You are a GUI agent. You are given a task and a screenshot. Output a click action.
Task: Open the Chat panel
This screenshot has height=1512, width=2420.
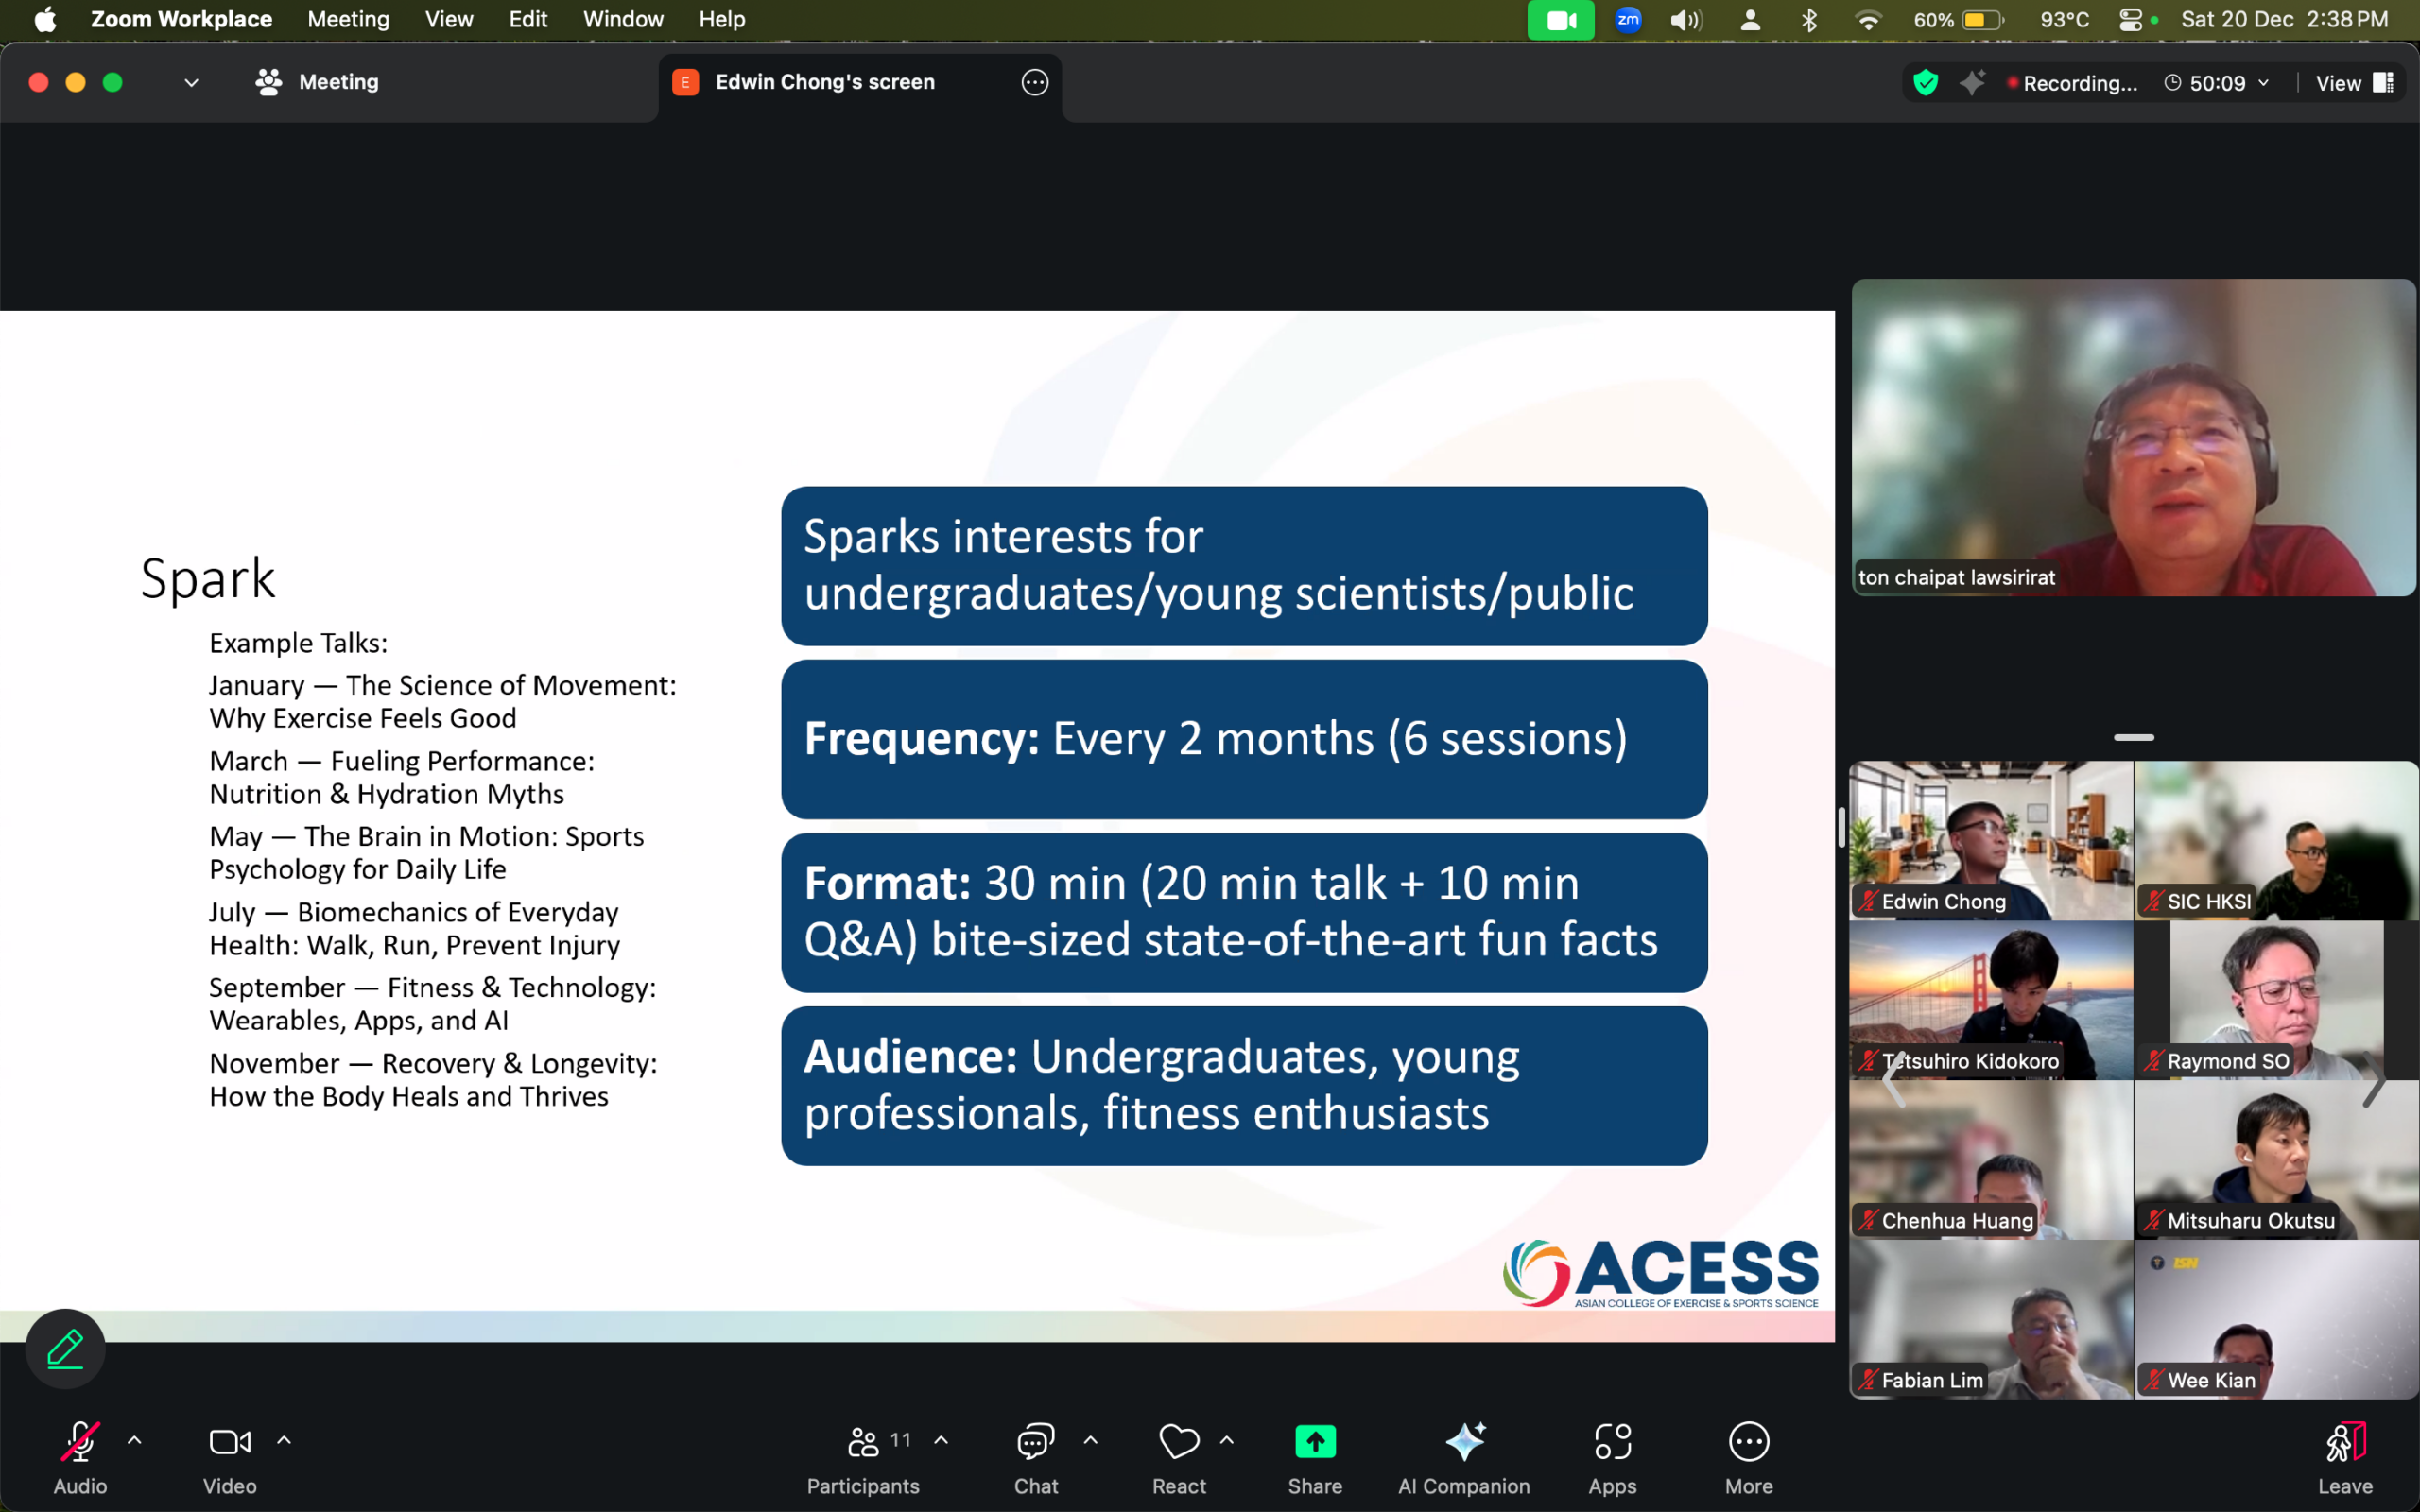[1036, 1457]
